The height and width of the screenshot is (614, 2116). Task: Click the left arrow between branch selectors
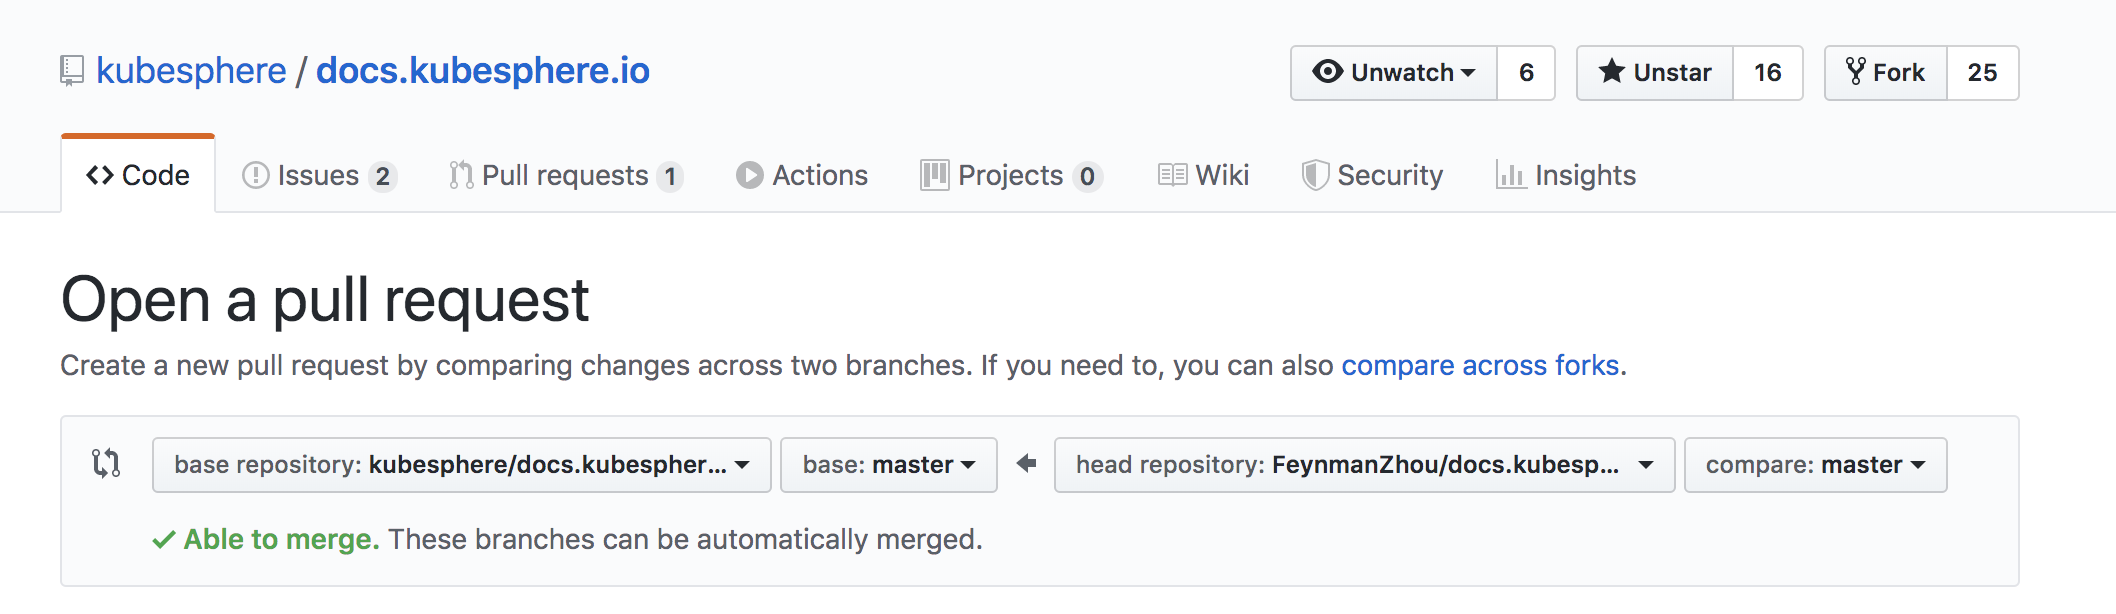(x=1026, y=463)
